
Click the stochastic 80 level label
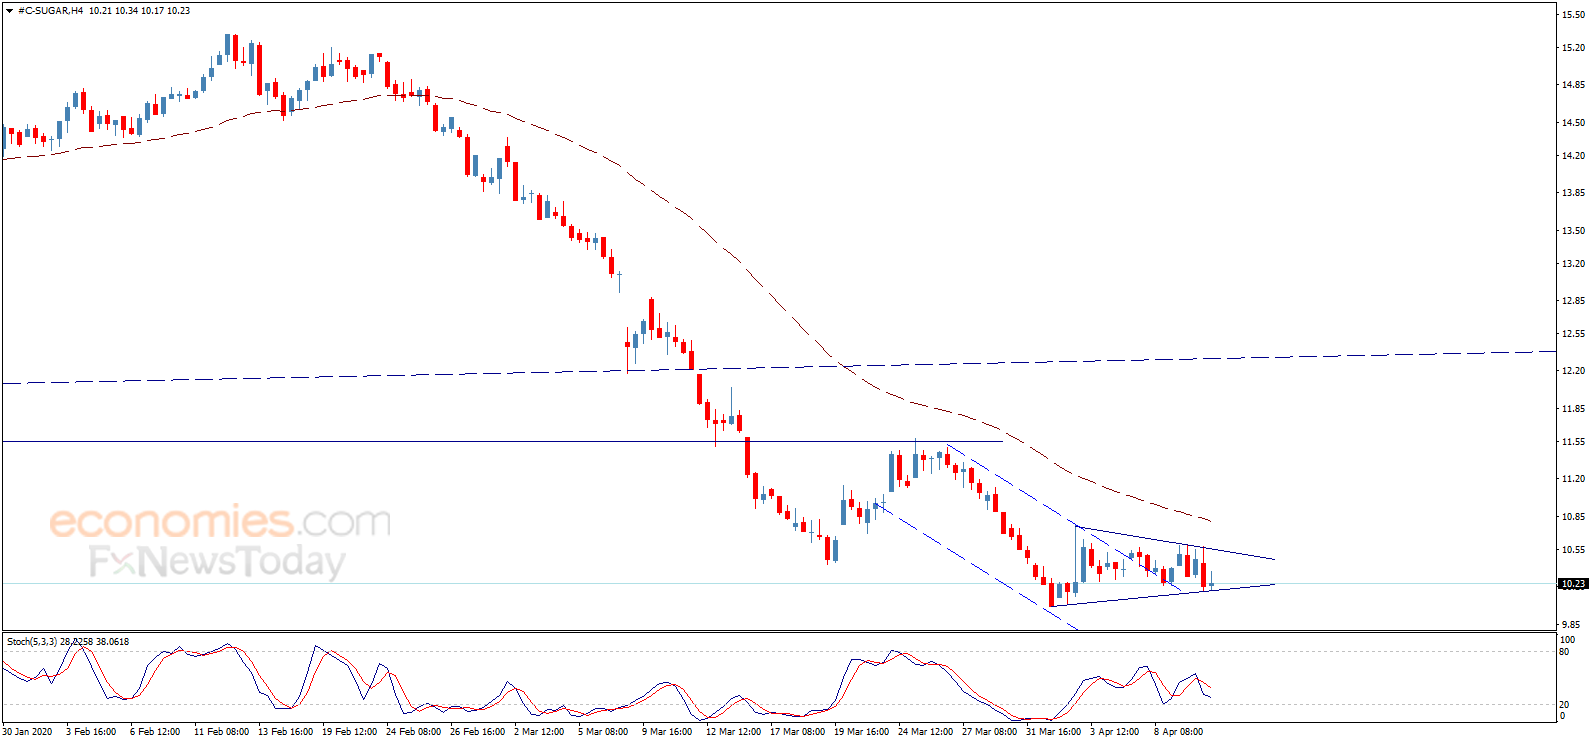click(1565, 652)
